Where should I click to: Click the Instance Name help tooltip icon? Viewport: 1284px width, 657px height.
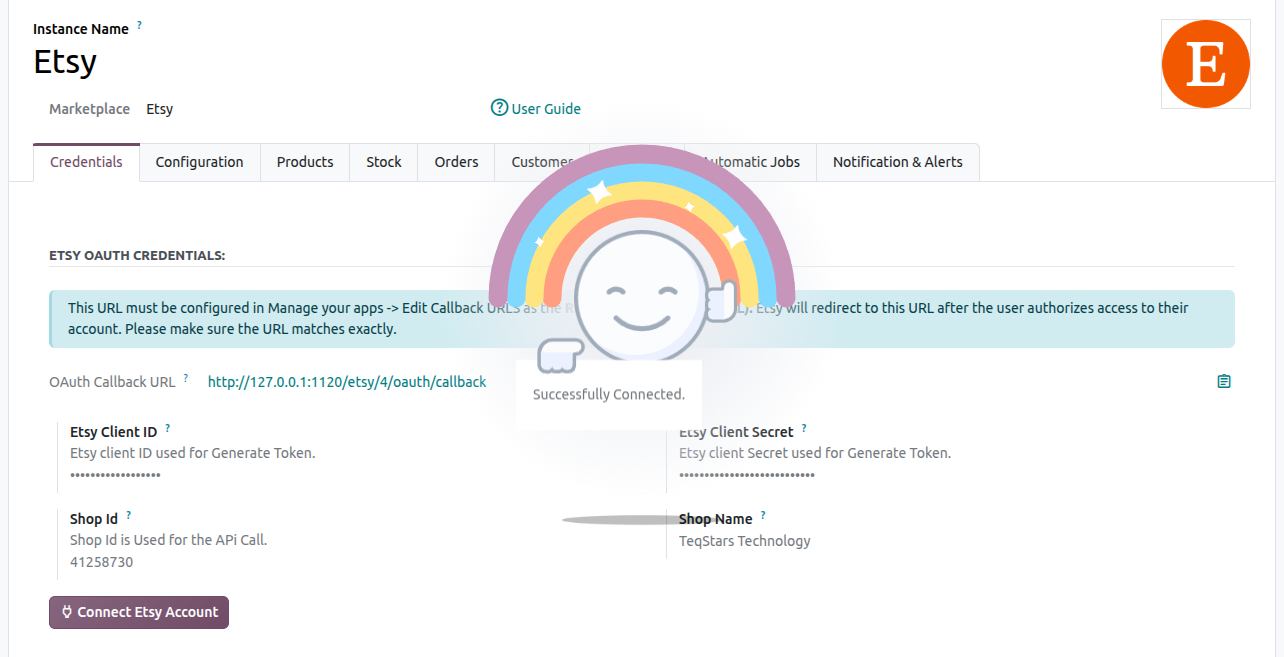tap(139, 26)
